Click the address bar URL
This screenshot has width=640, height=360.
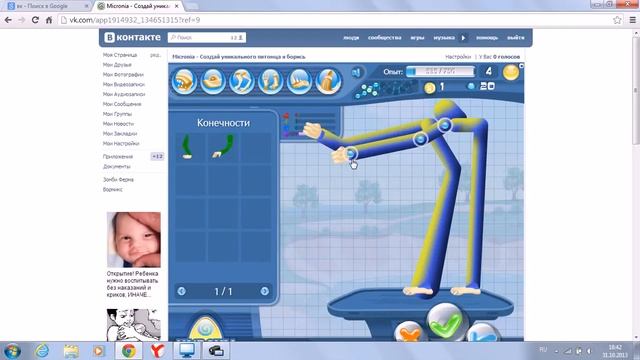135,20
